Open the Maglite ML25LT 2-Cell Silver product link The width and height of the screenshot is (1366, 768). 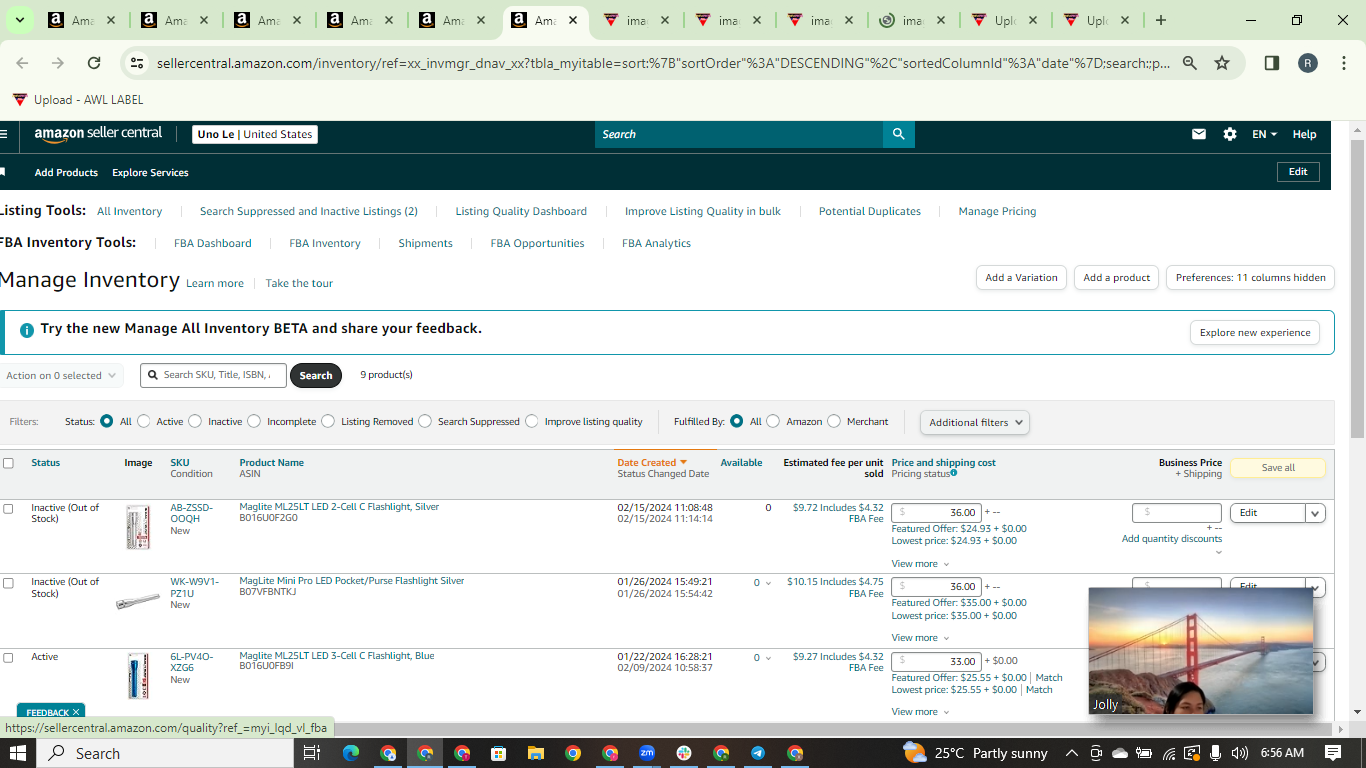coord(339,507)
